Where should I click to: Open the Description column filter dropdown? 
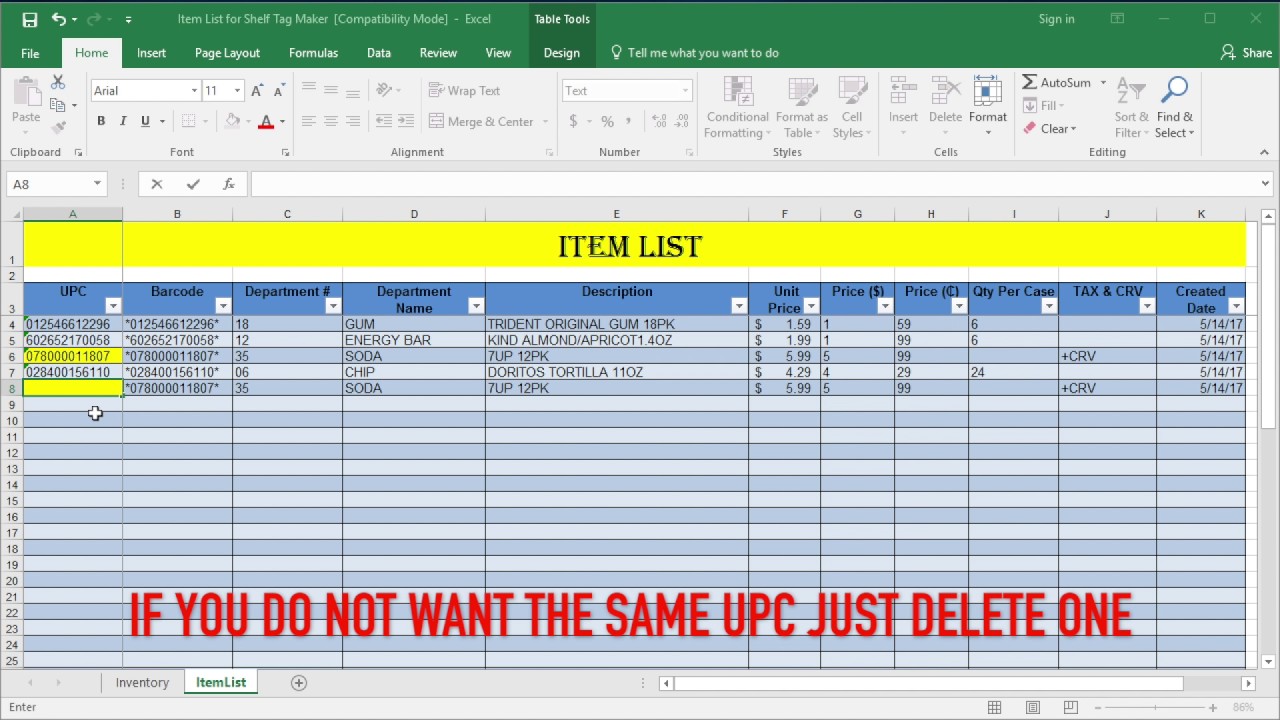739,306
